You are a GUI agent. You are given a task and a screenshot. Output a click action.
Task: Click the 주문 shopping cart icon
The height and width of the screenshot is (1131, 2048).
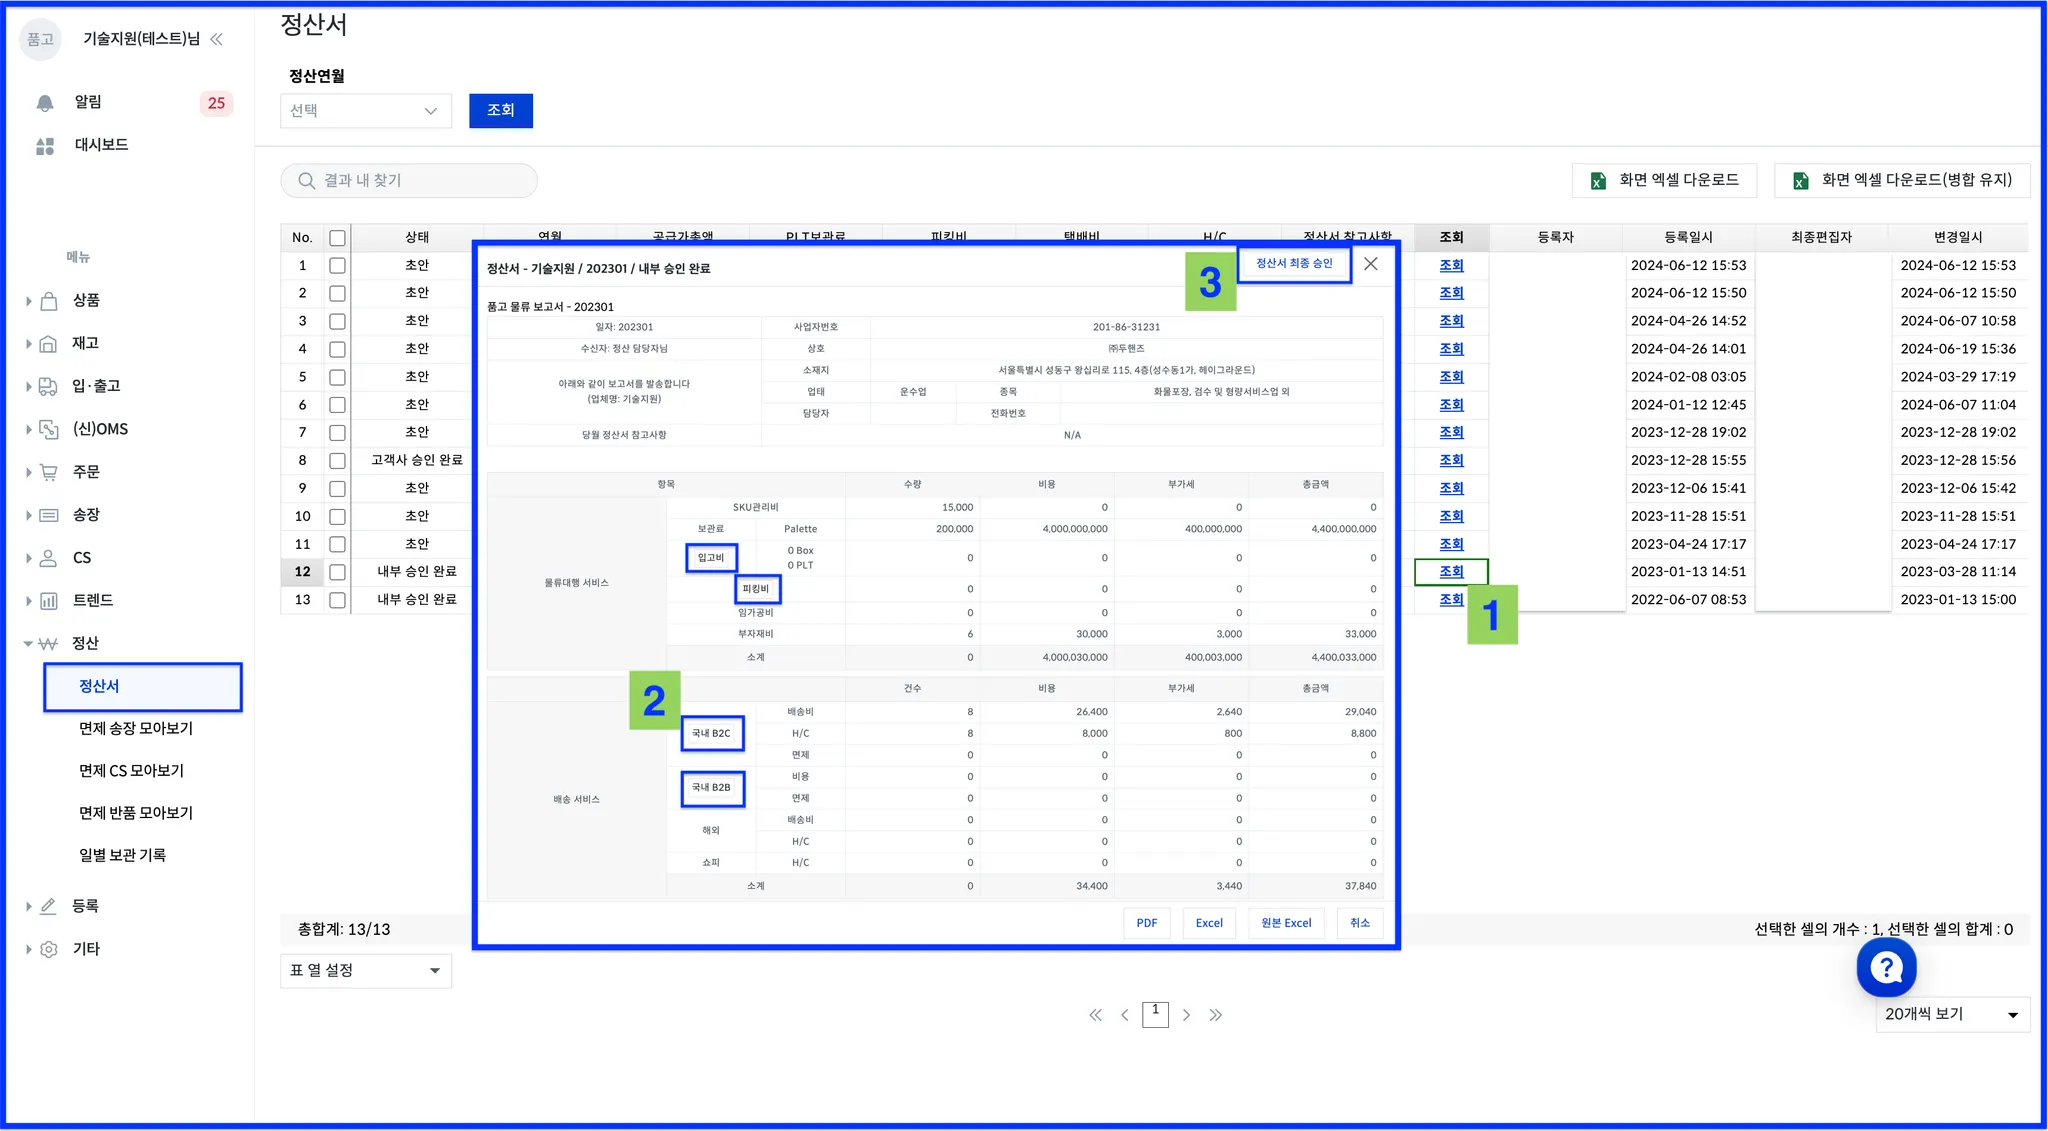(x=48, y=472)
